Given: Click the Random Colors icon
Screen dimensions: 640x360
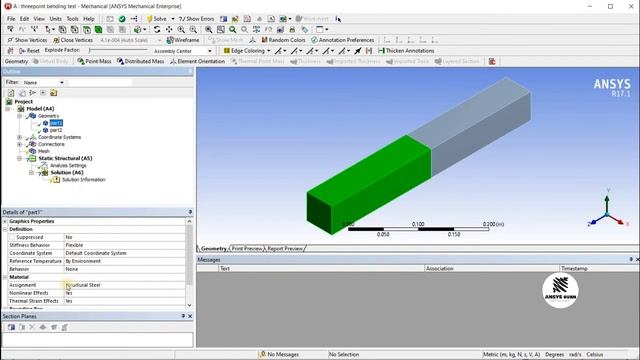Looking at the screenshot, I should click(264, 40).
